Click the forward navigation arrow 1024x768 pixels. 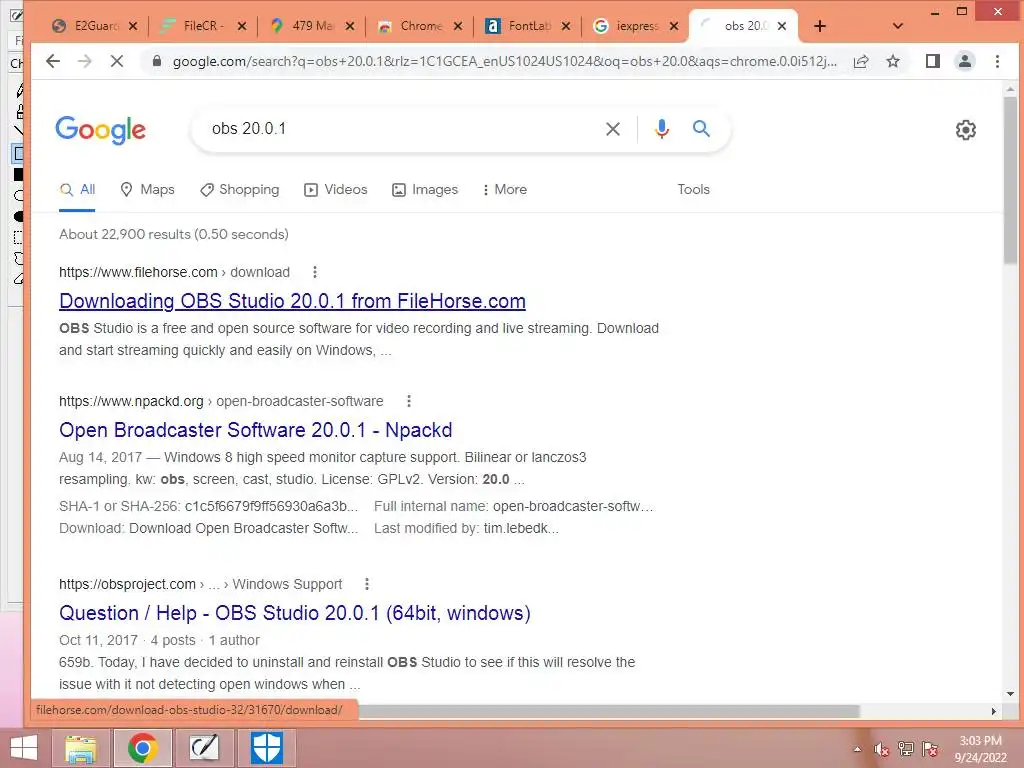[x=85, y=61]
